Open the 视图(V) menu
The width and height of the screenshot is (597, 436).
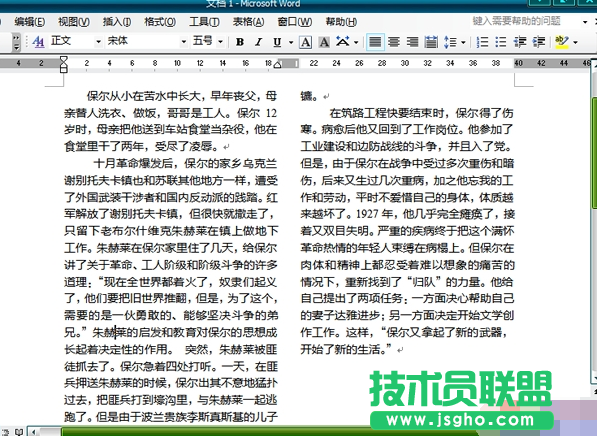[74, 22]
